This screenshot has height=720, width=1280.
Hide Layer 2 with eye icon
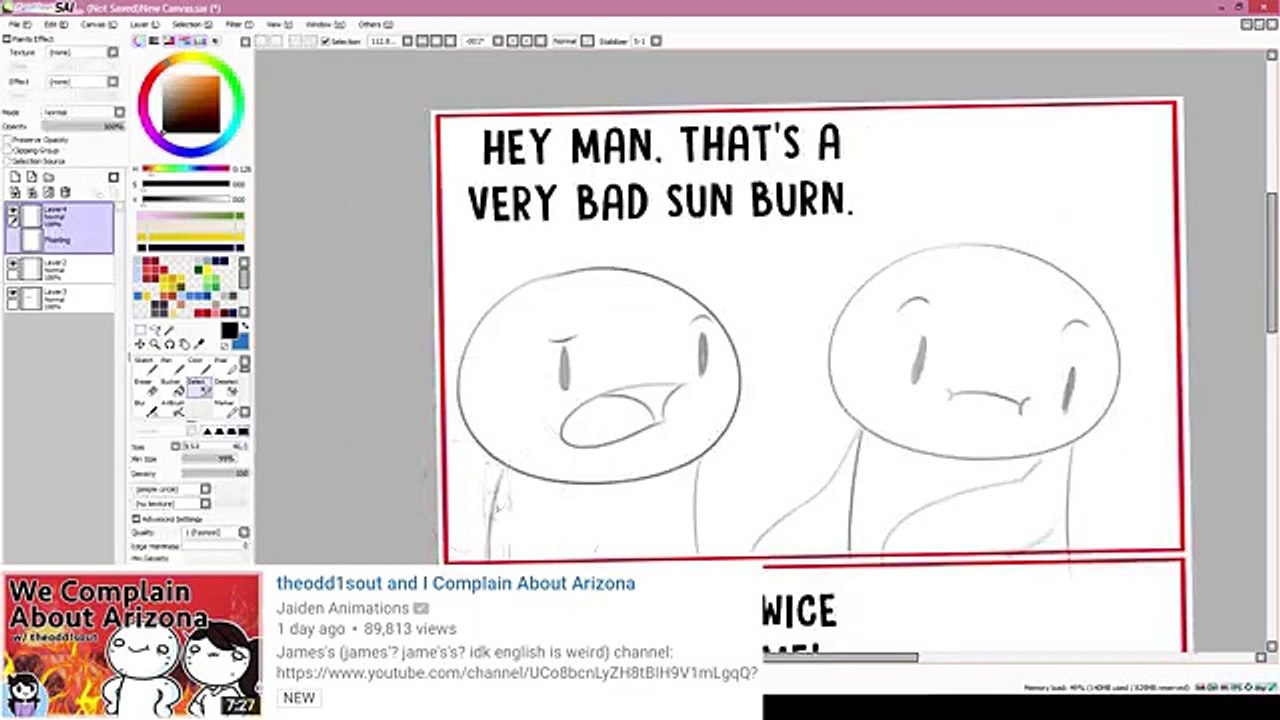[13, 264]
